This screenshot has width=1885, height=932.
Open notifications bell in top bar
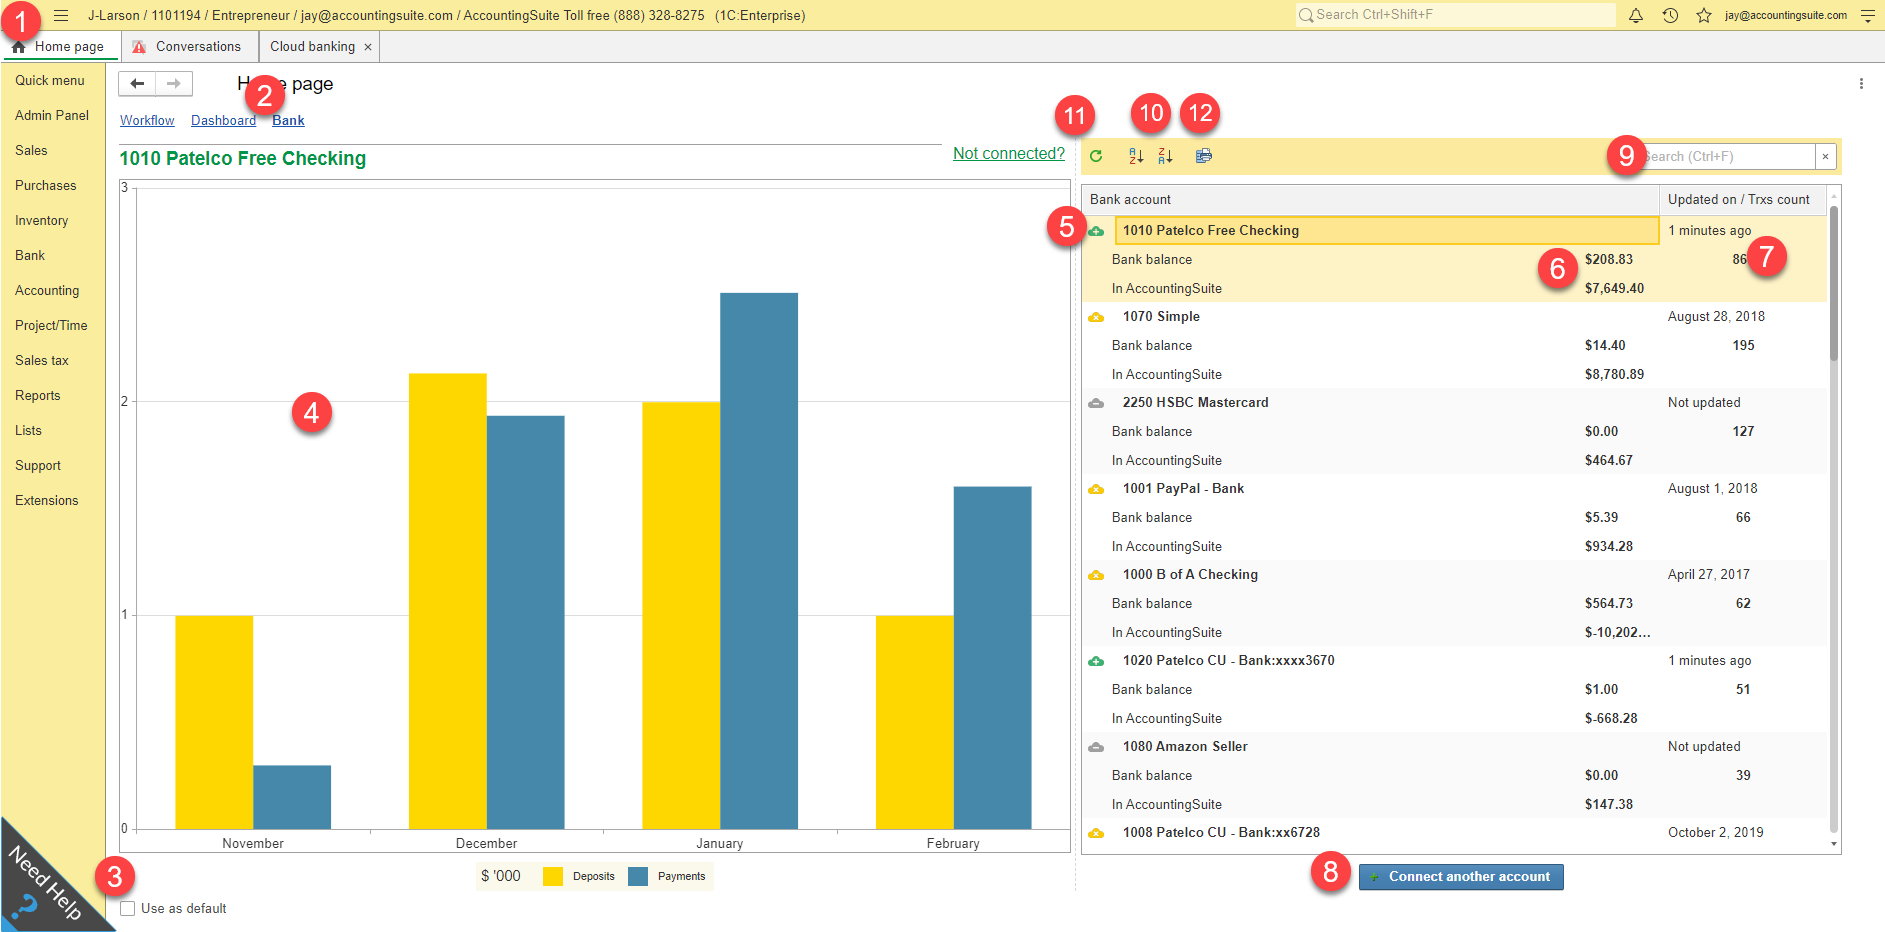coord(1636,16)
